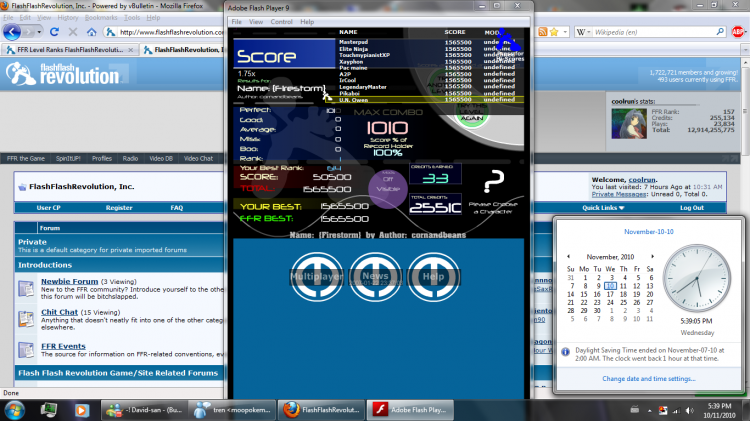Viewport: 750px width, 421px height.
Task: Open the Adblock Plus icon
Action: (738, 32)
